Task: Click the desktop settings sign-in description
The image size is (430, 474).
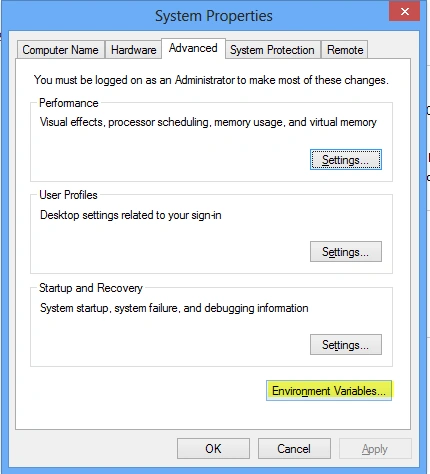Action: [x=131, y=215]
